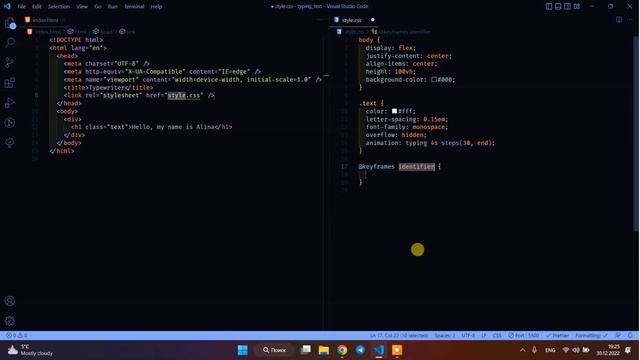640x360 pixels.
Task: Open Telegram from the taskbar
Action: click(360, 350)
